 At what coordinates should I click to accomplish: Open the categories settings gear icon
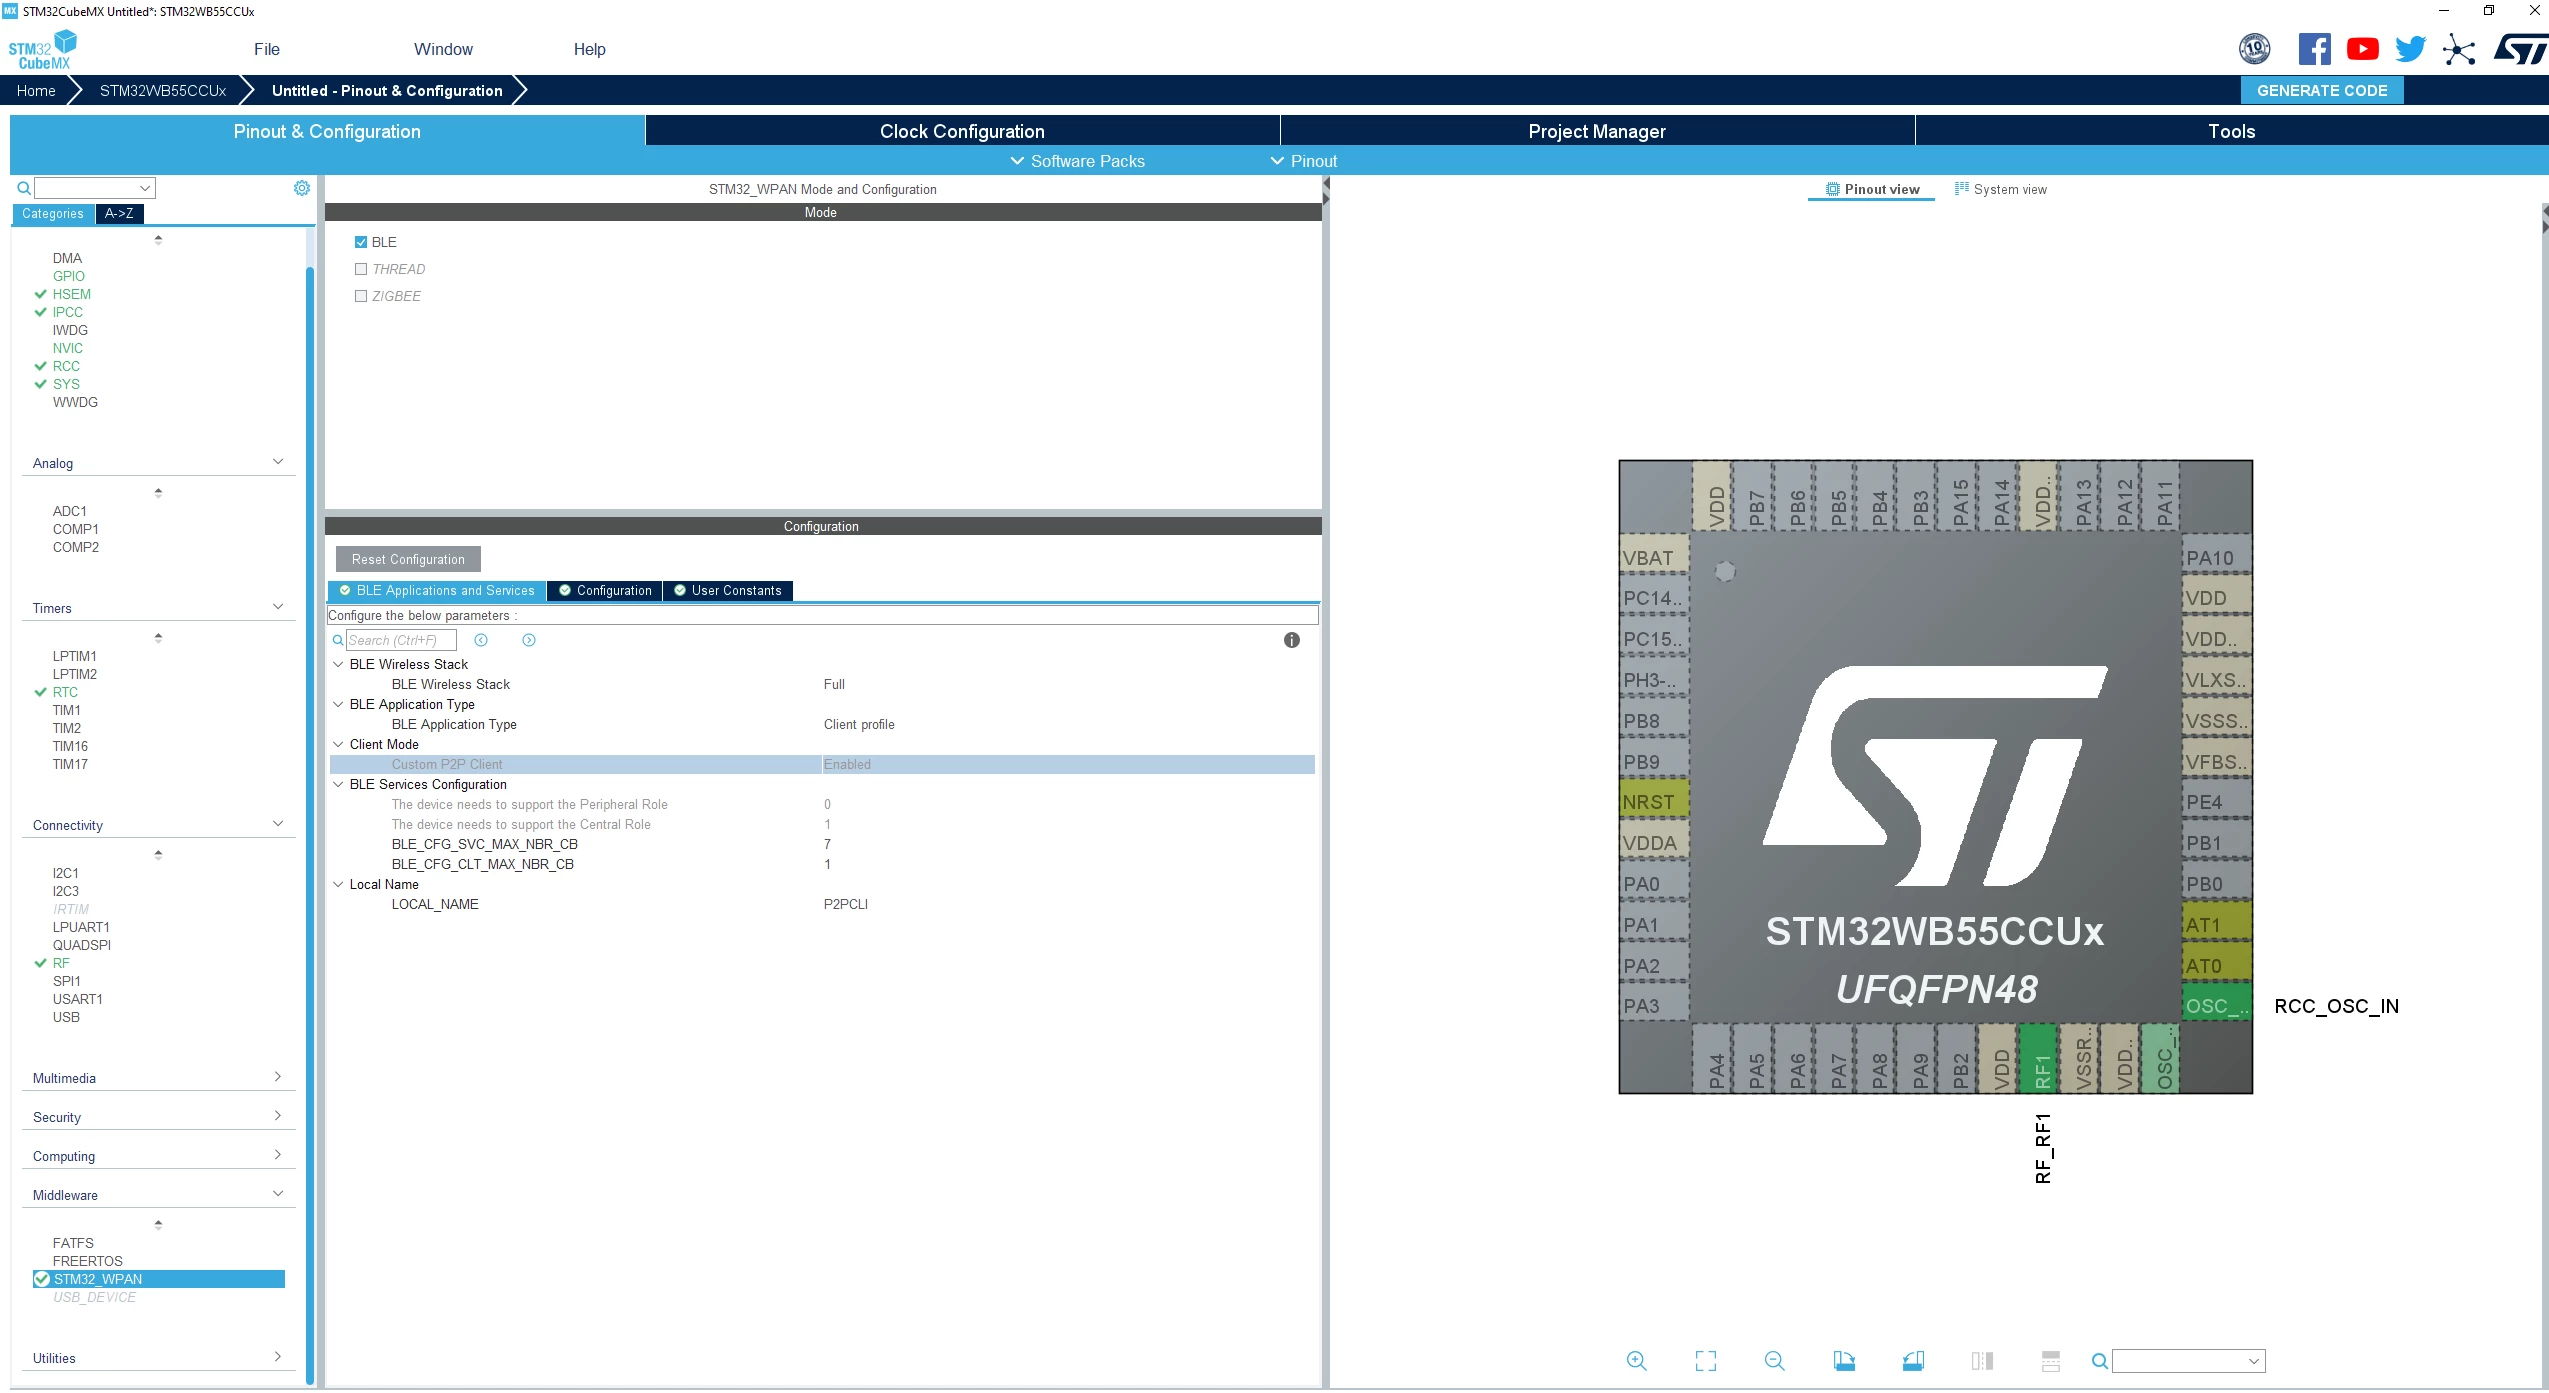301,188
